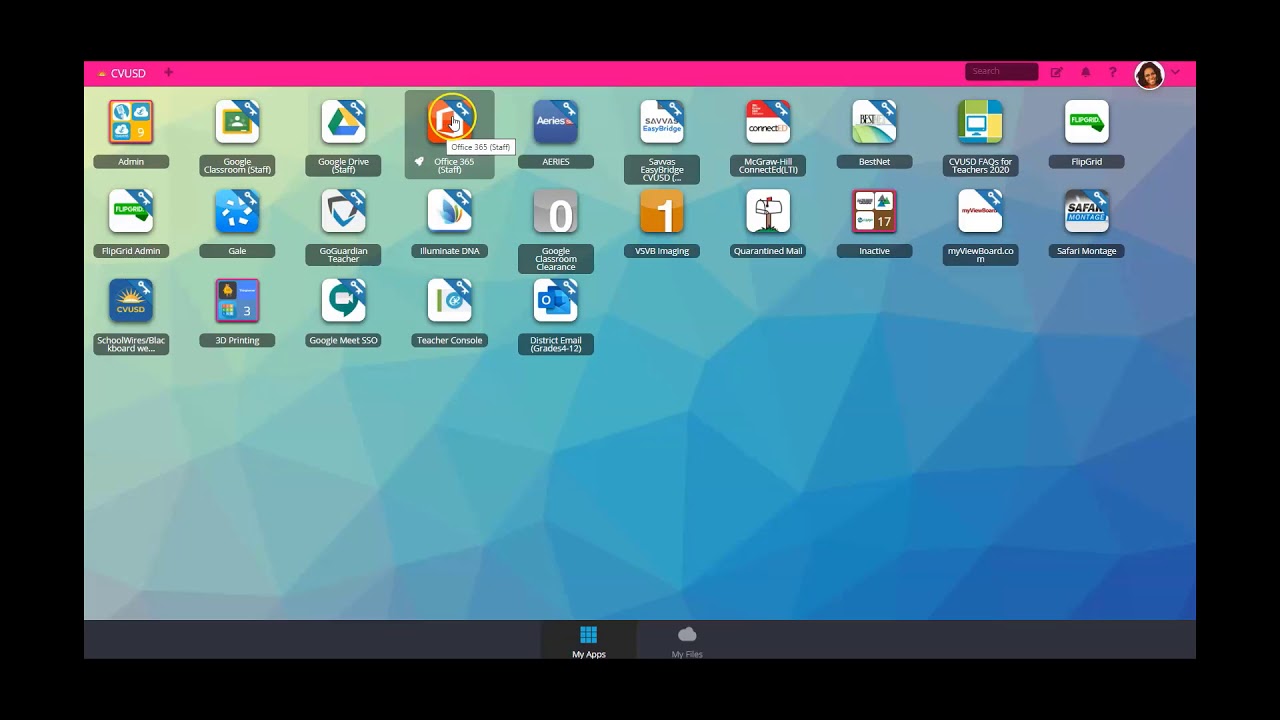Click the "BestNet" label text

874,162
